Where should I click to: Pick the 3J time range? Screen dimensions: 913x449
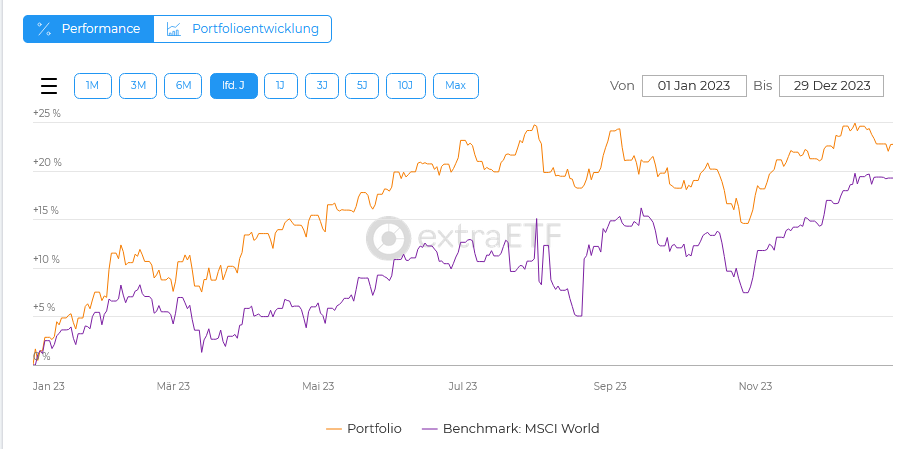pos(321,86)
